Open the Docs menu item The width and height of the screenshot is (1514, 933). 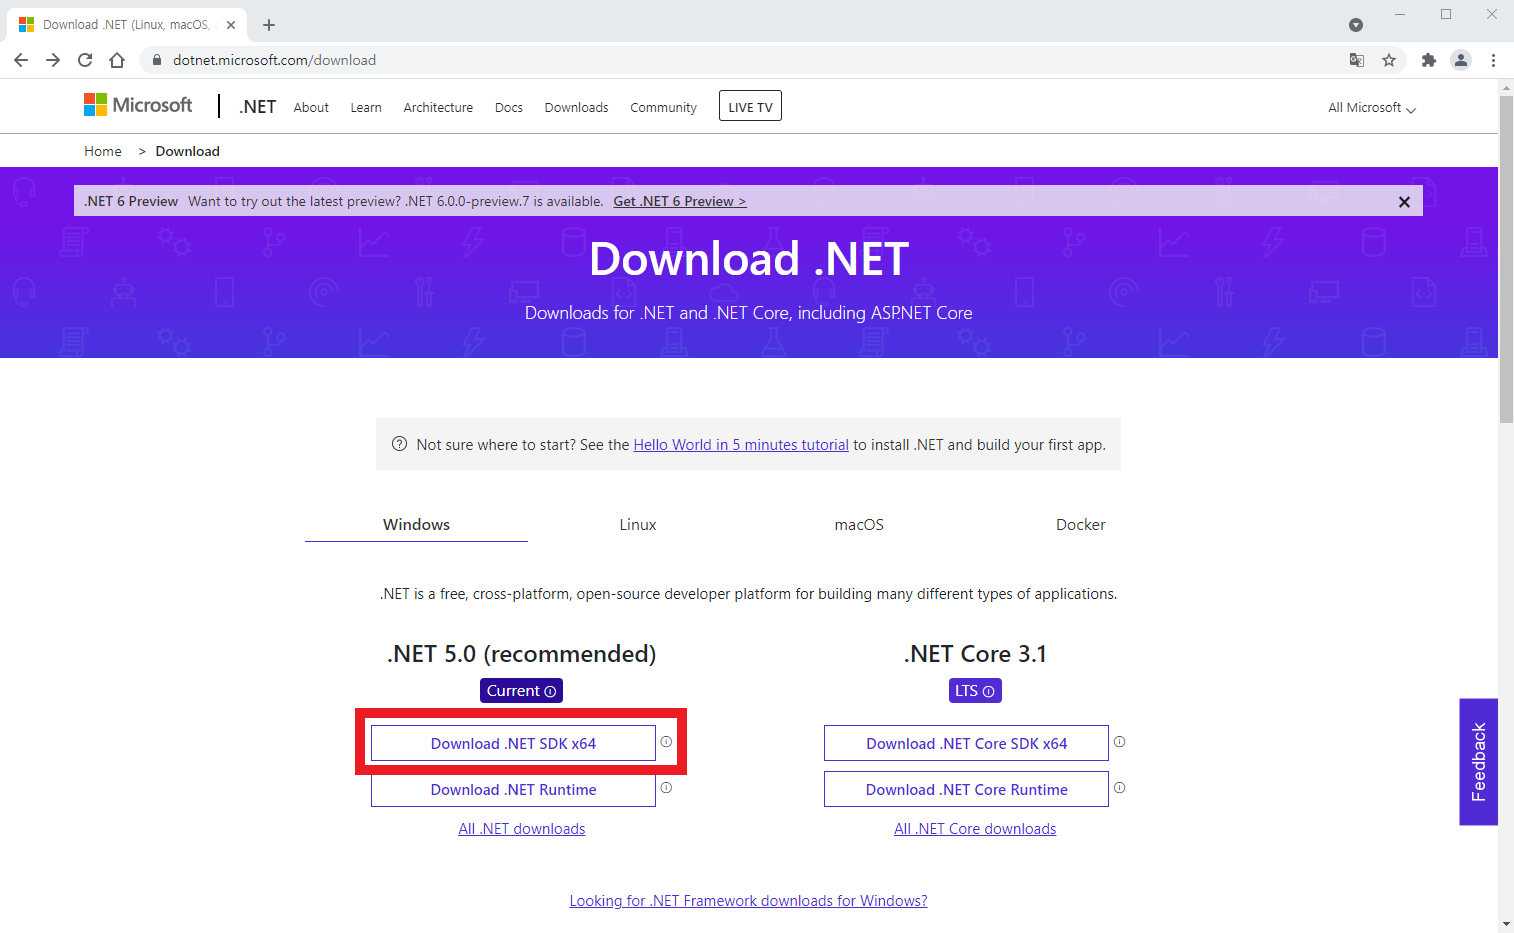509,108
